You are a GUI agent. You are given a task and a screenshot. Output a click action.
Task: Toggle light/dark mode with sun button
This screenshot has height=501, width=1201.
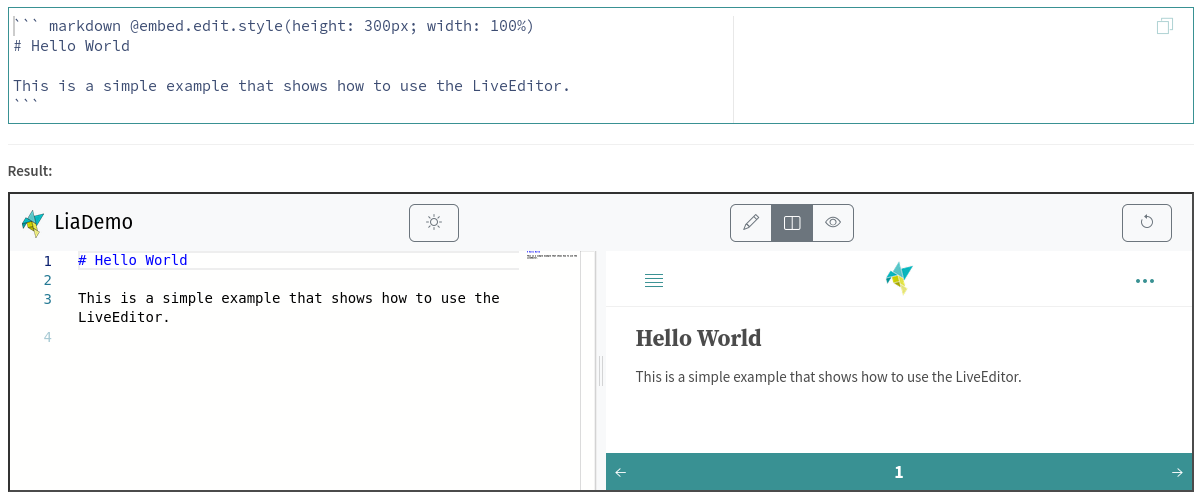(434, 222)
